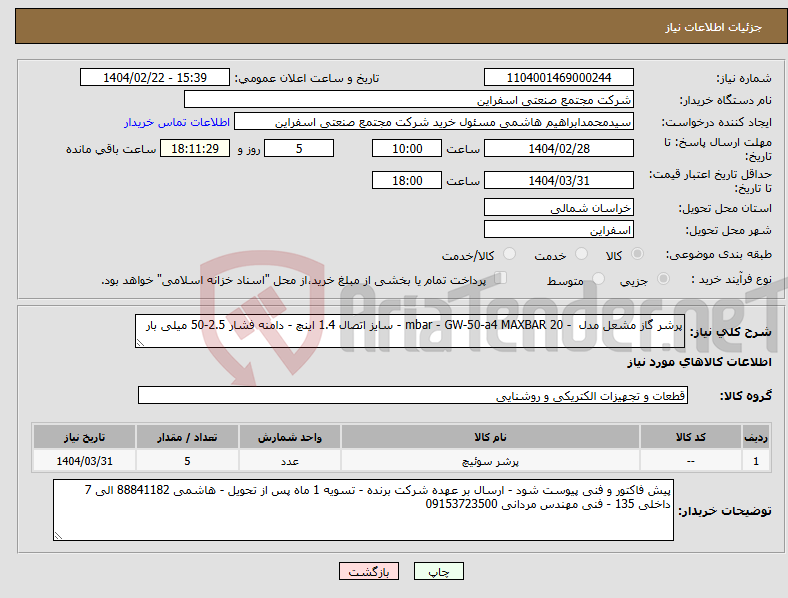Image resolution: width=788 pixels, height=598 pixels.
Task: Click the announcement date field 1404/02/22 - 15:39
Action: [x=155, y=77]
